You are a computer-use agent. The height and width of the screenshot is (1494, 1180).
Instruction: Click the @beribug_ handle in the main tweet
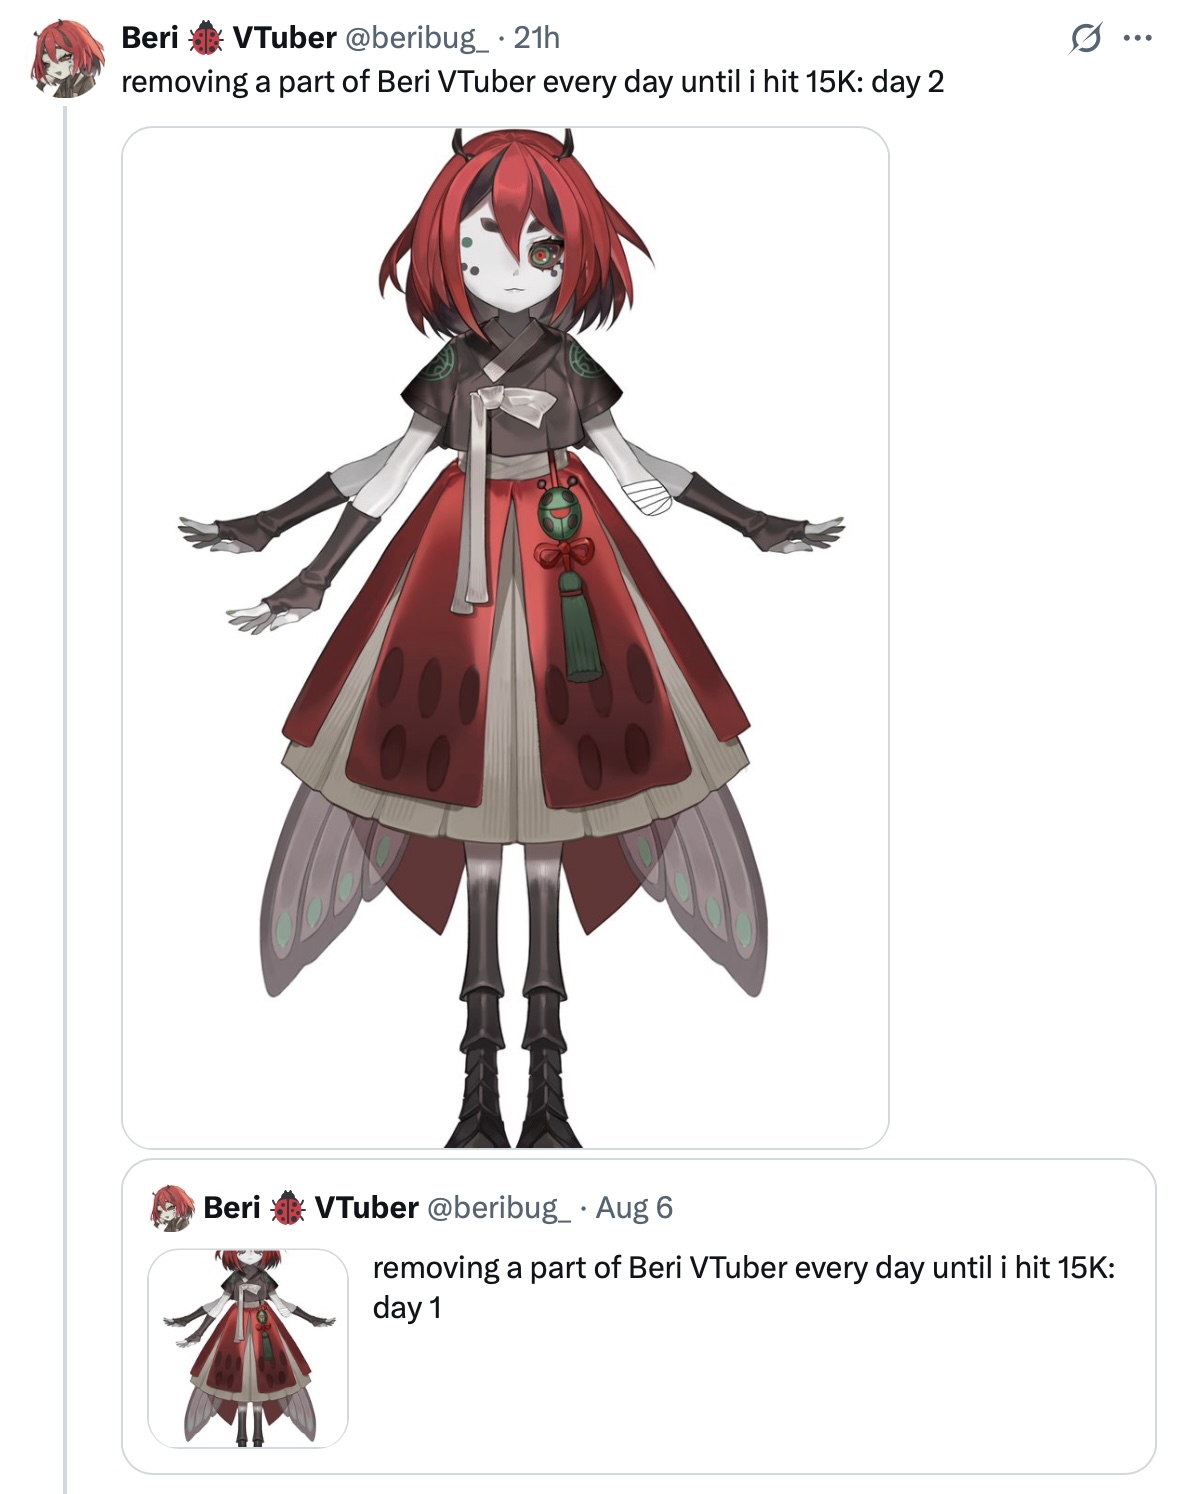coord(416,38)
